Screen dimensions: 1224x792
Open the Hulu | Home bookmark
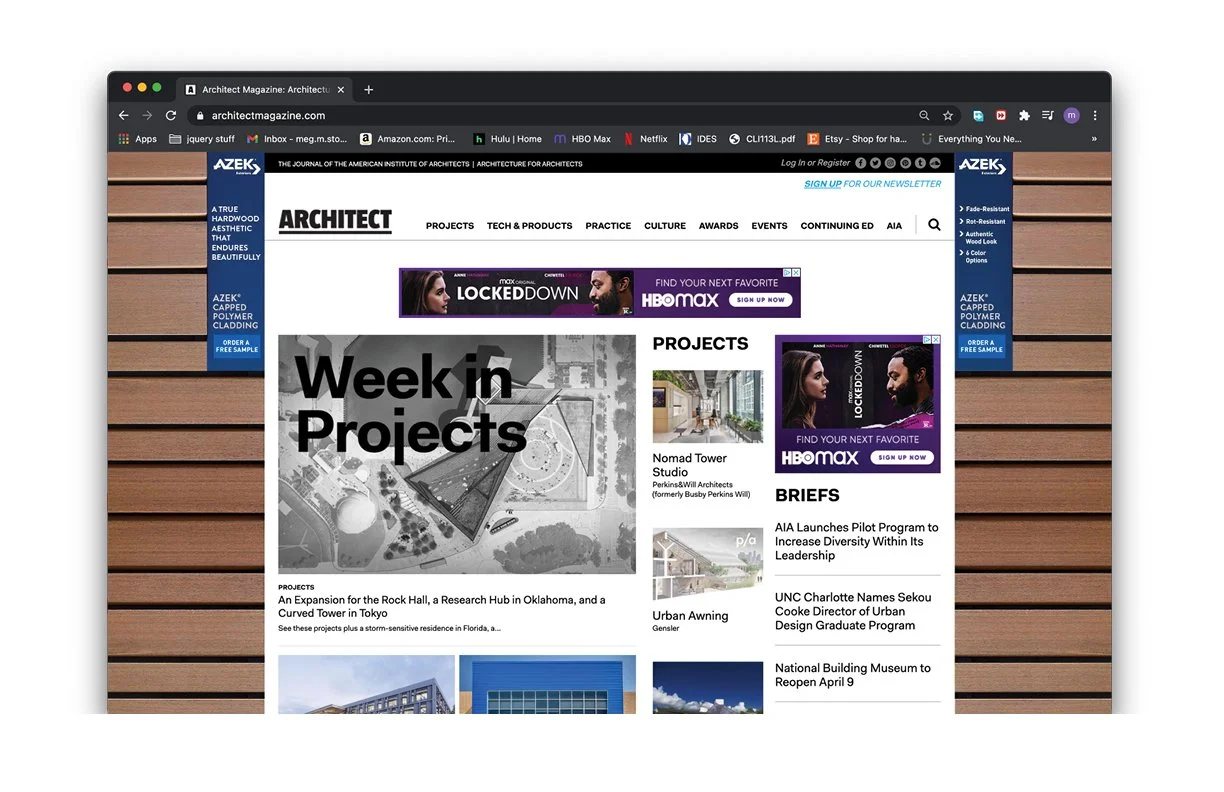point(508,139)
